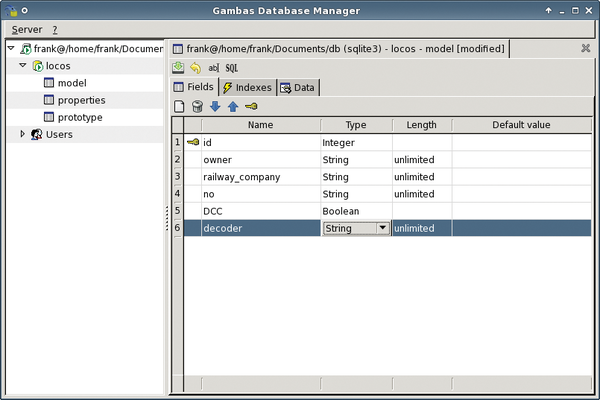
Task: Delete field using the trash can icon
Action: [197, 107]
